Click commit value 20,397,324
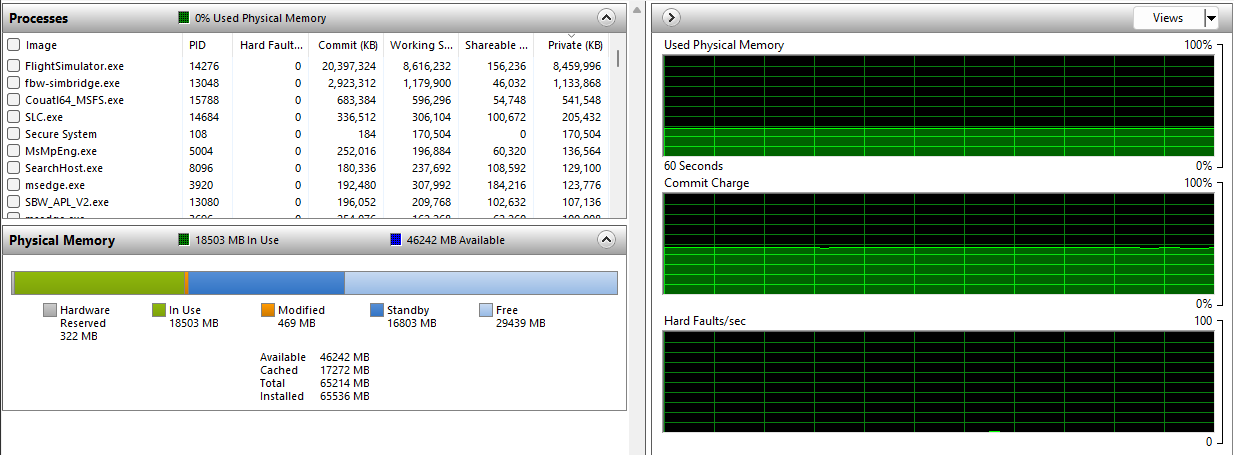The height and width of the screenshot is (455, 1234). pyautogui.click(x=349, y=66)
